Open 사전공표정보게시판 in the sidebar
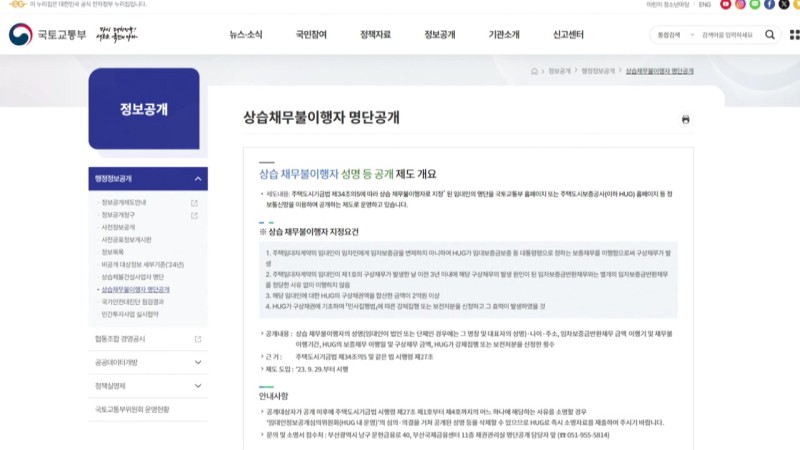The width and height of the screenshot is (800, 450). pos(126,240)
